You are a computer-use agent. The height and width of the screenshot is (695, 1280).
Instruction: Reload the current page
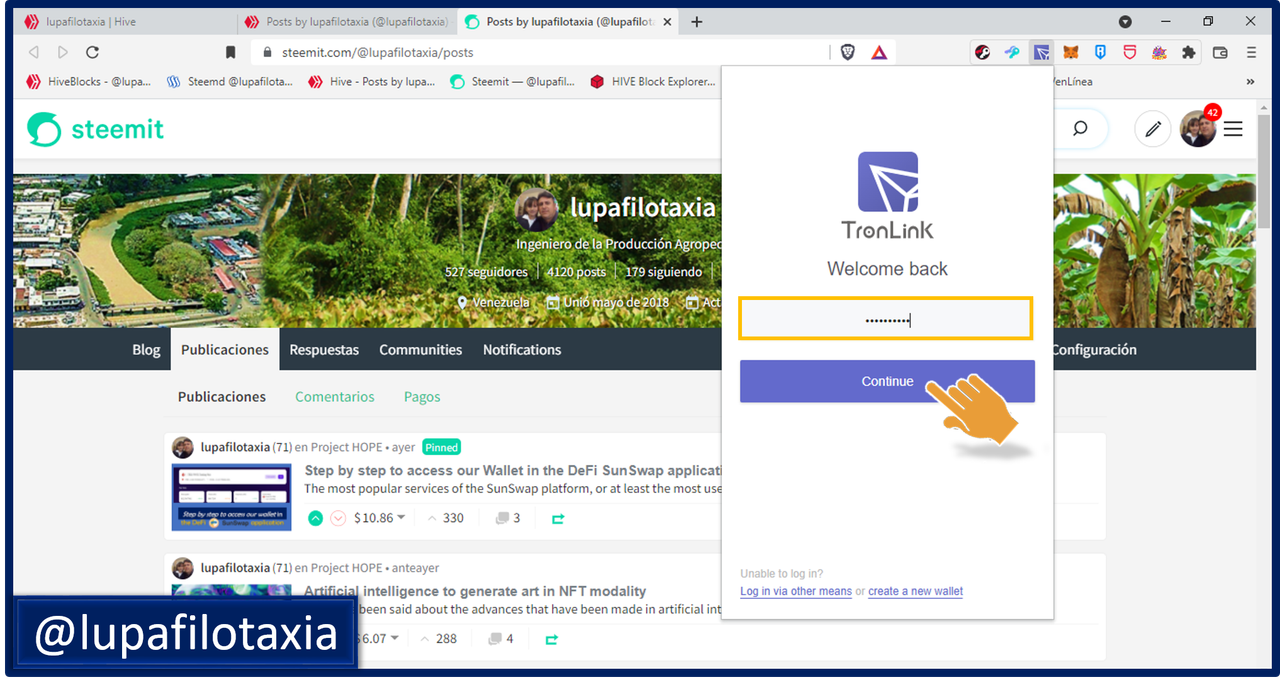point(93,52)
